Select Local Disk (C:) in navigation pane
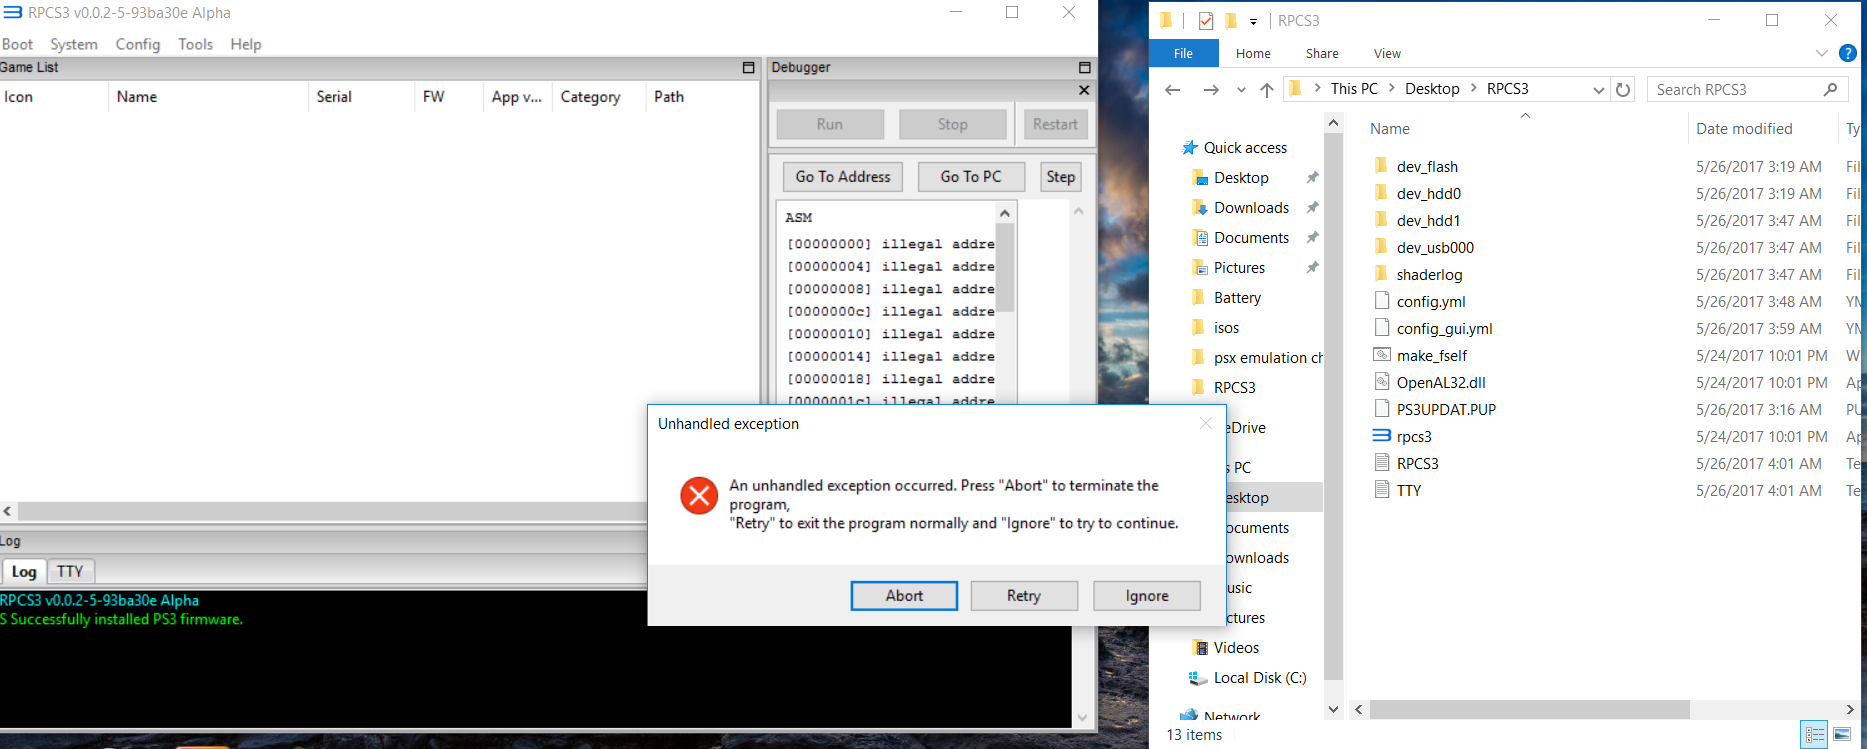 (x=1259, y=677)
